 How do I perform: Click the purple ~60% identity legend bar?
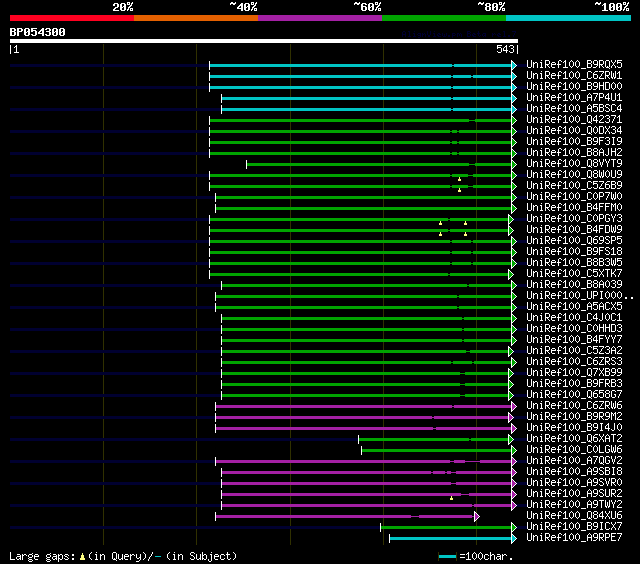(x=320, y=18)
